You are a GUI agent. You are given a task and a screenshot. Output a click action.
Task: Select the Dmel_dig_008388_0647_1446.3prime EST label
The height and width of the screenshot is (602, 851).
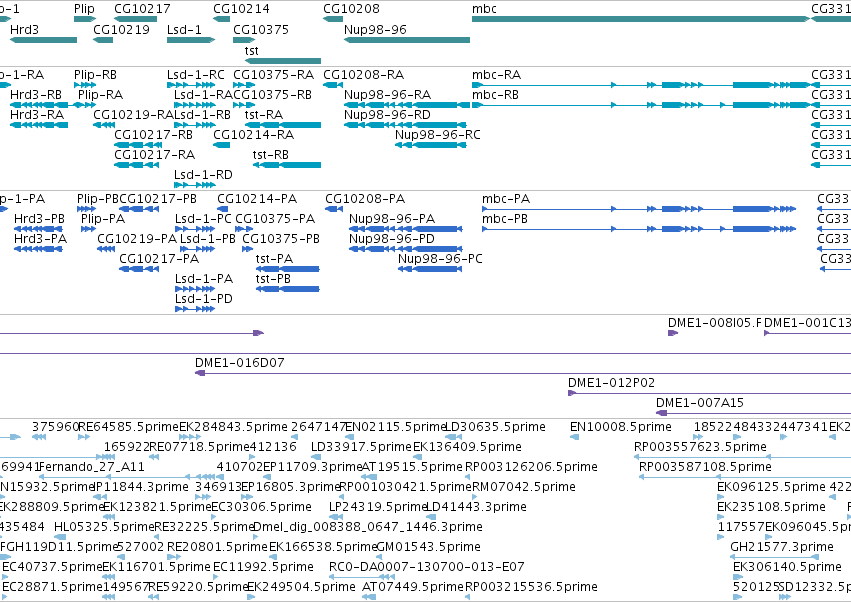point(368,527)
